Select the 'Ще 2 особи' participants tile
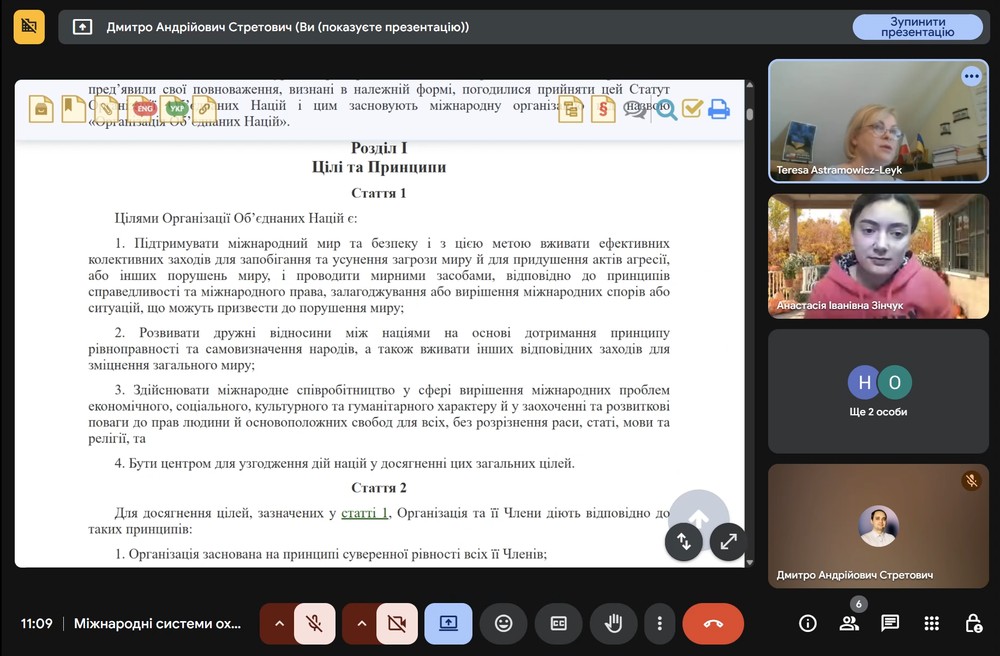The image size is (1000, 656). (x=877, y=392)
